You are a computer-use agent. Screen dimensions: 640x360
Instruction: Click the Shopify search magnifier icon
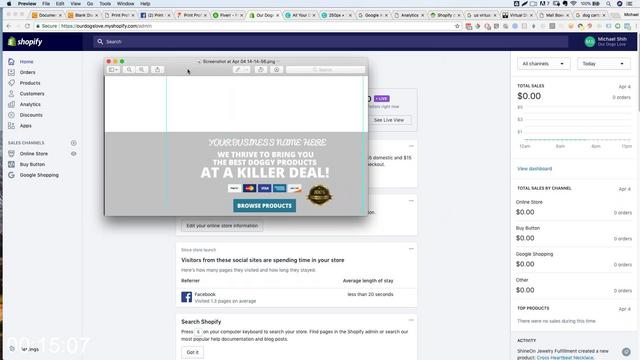click(100, 42)
